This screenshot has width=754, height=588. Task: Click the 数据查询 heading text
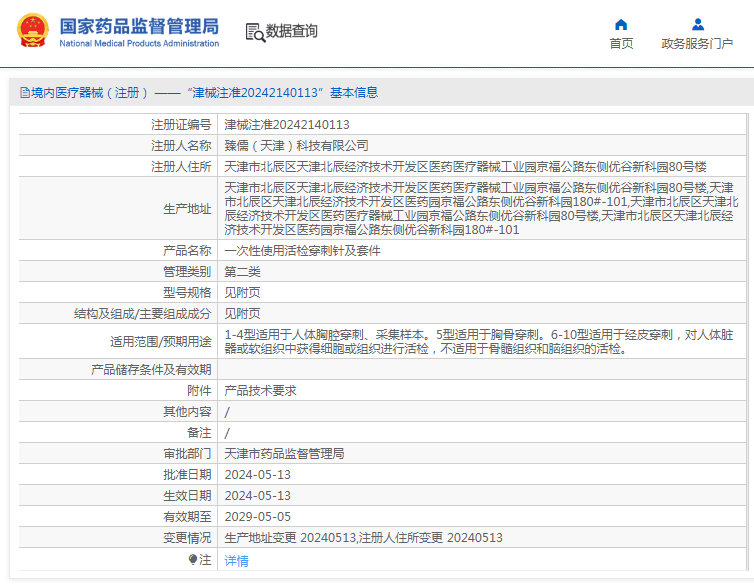(x=292, y=31)
